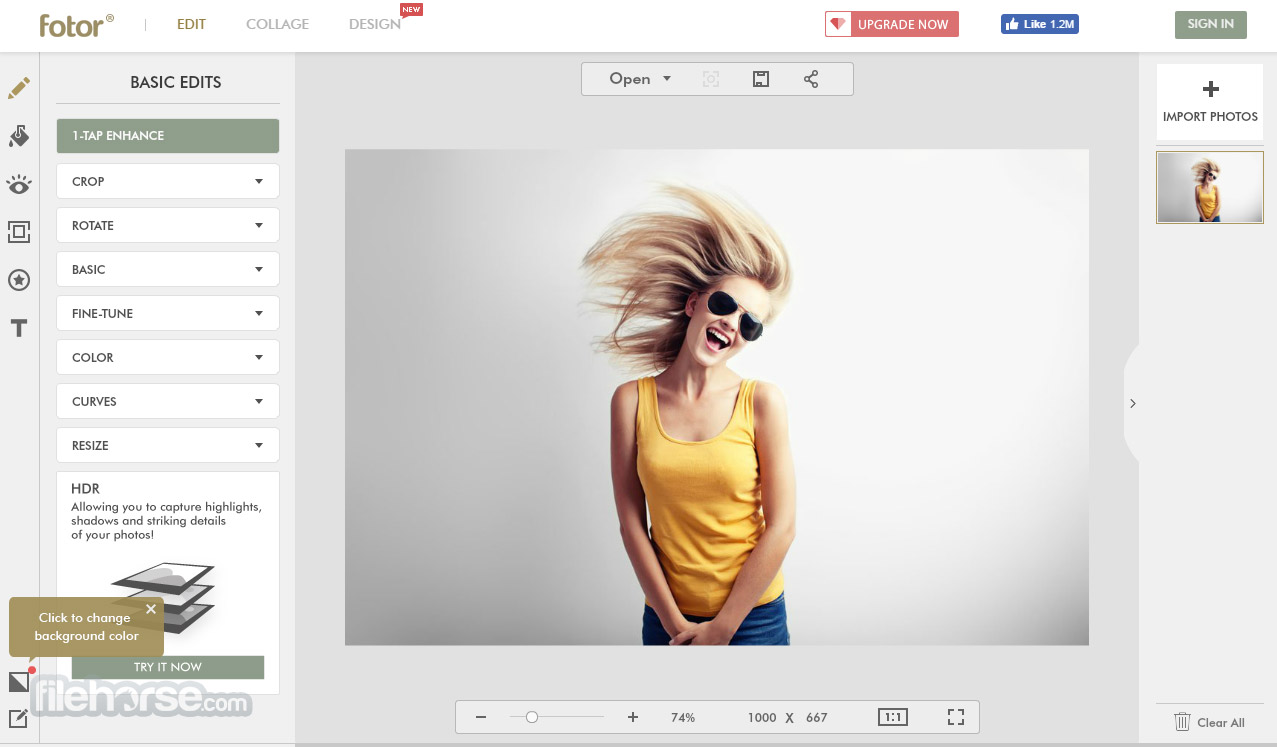Expand the RESIZE section
Viewport: 1277px width, 747px height.
[x=168, y=445]
